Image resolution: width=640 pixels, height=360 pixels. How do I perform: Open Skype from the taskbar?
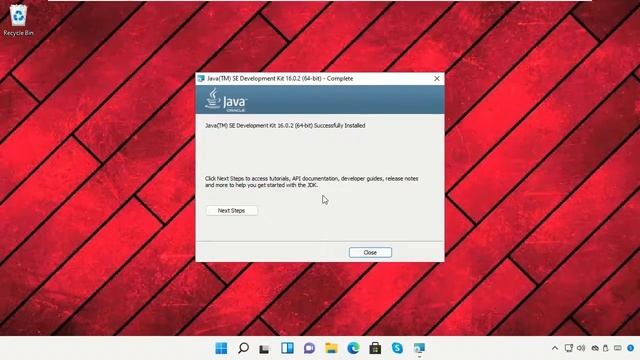click(397, 348)
